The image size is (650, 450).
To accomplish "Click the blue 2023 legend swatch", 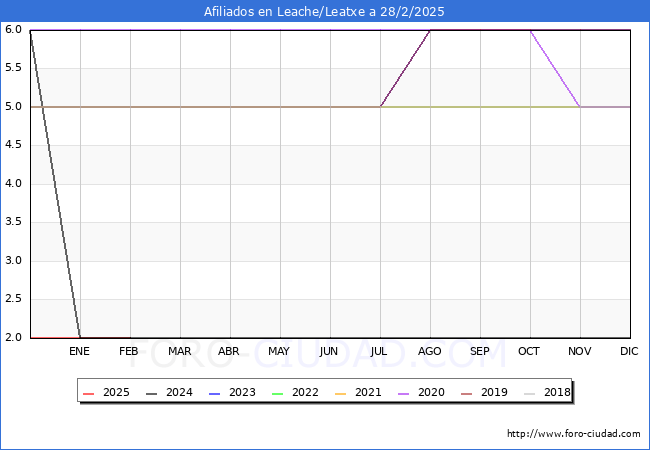I will click(215, 393).
